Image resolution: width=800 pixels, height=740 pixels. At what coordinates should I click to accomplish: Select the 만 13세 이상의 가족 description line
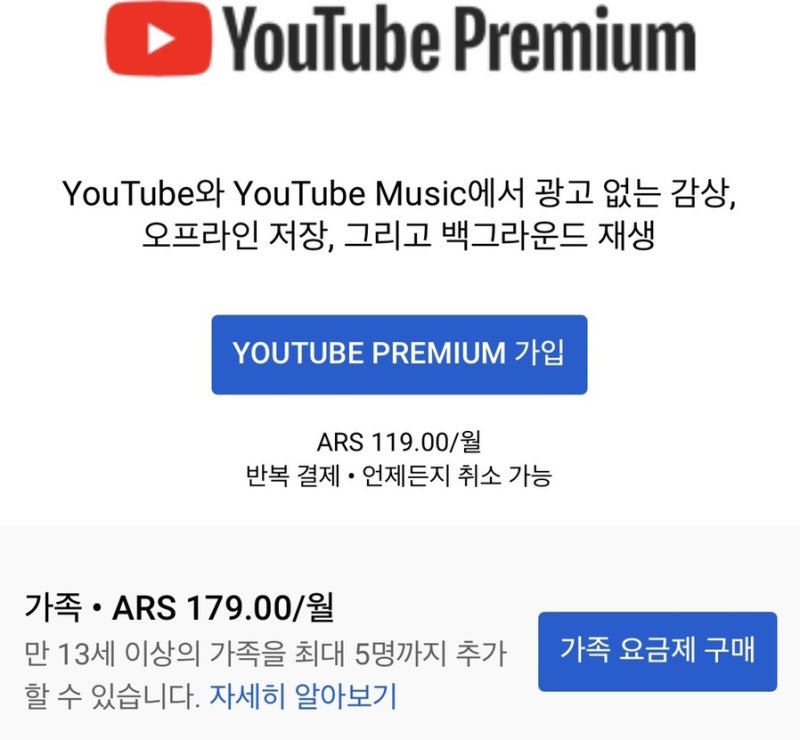point(265,653)
